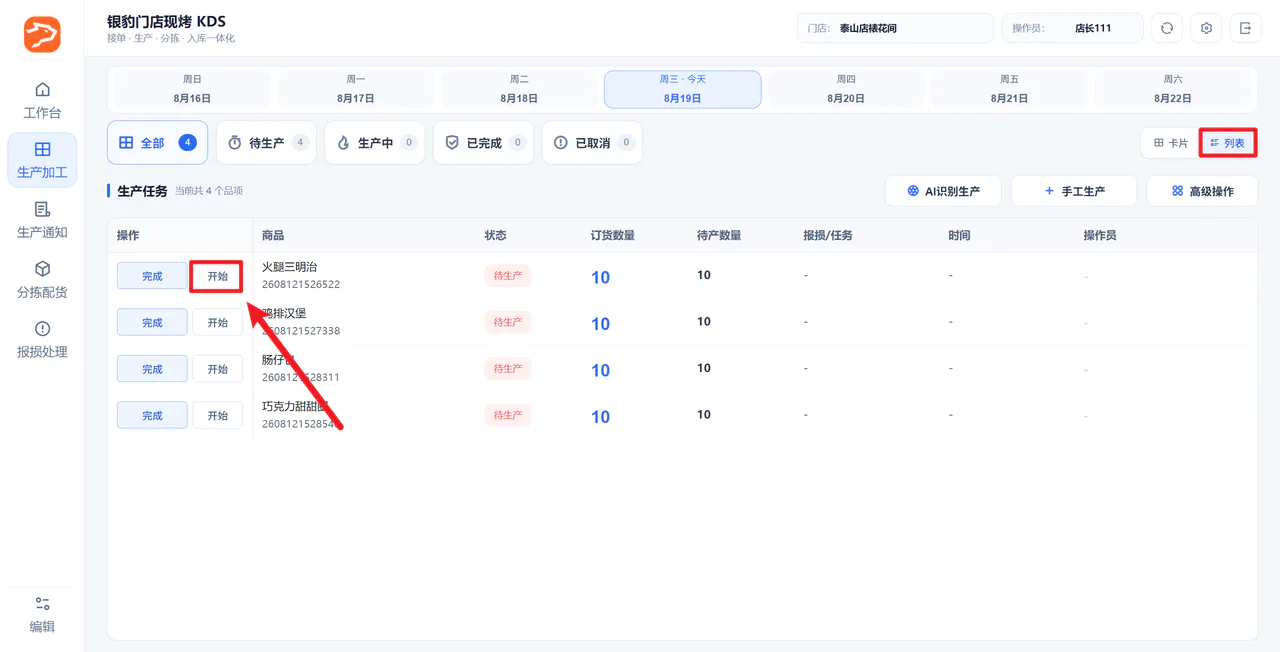Filter tasks by 已完成
1280x652 pixels.
(x=484, y=143)
